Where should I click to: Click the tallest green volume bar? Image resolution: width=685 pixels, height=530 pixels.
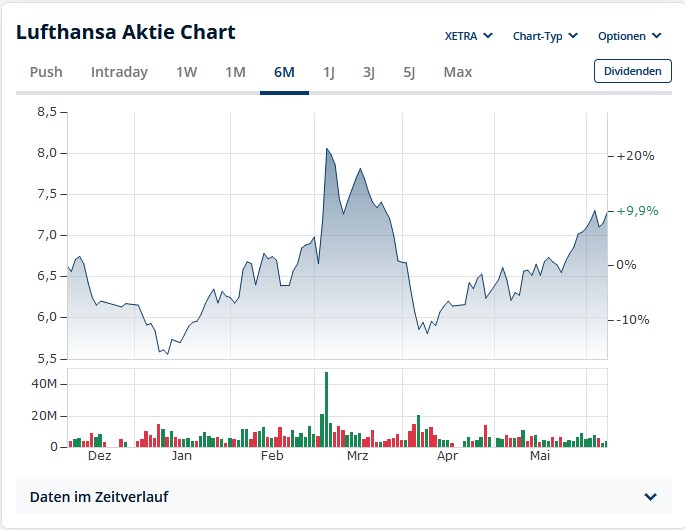327,410
